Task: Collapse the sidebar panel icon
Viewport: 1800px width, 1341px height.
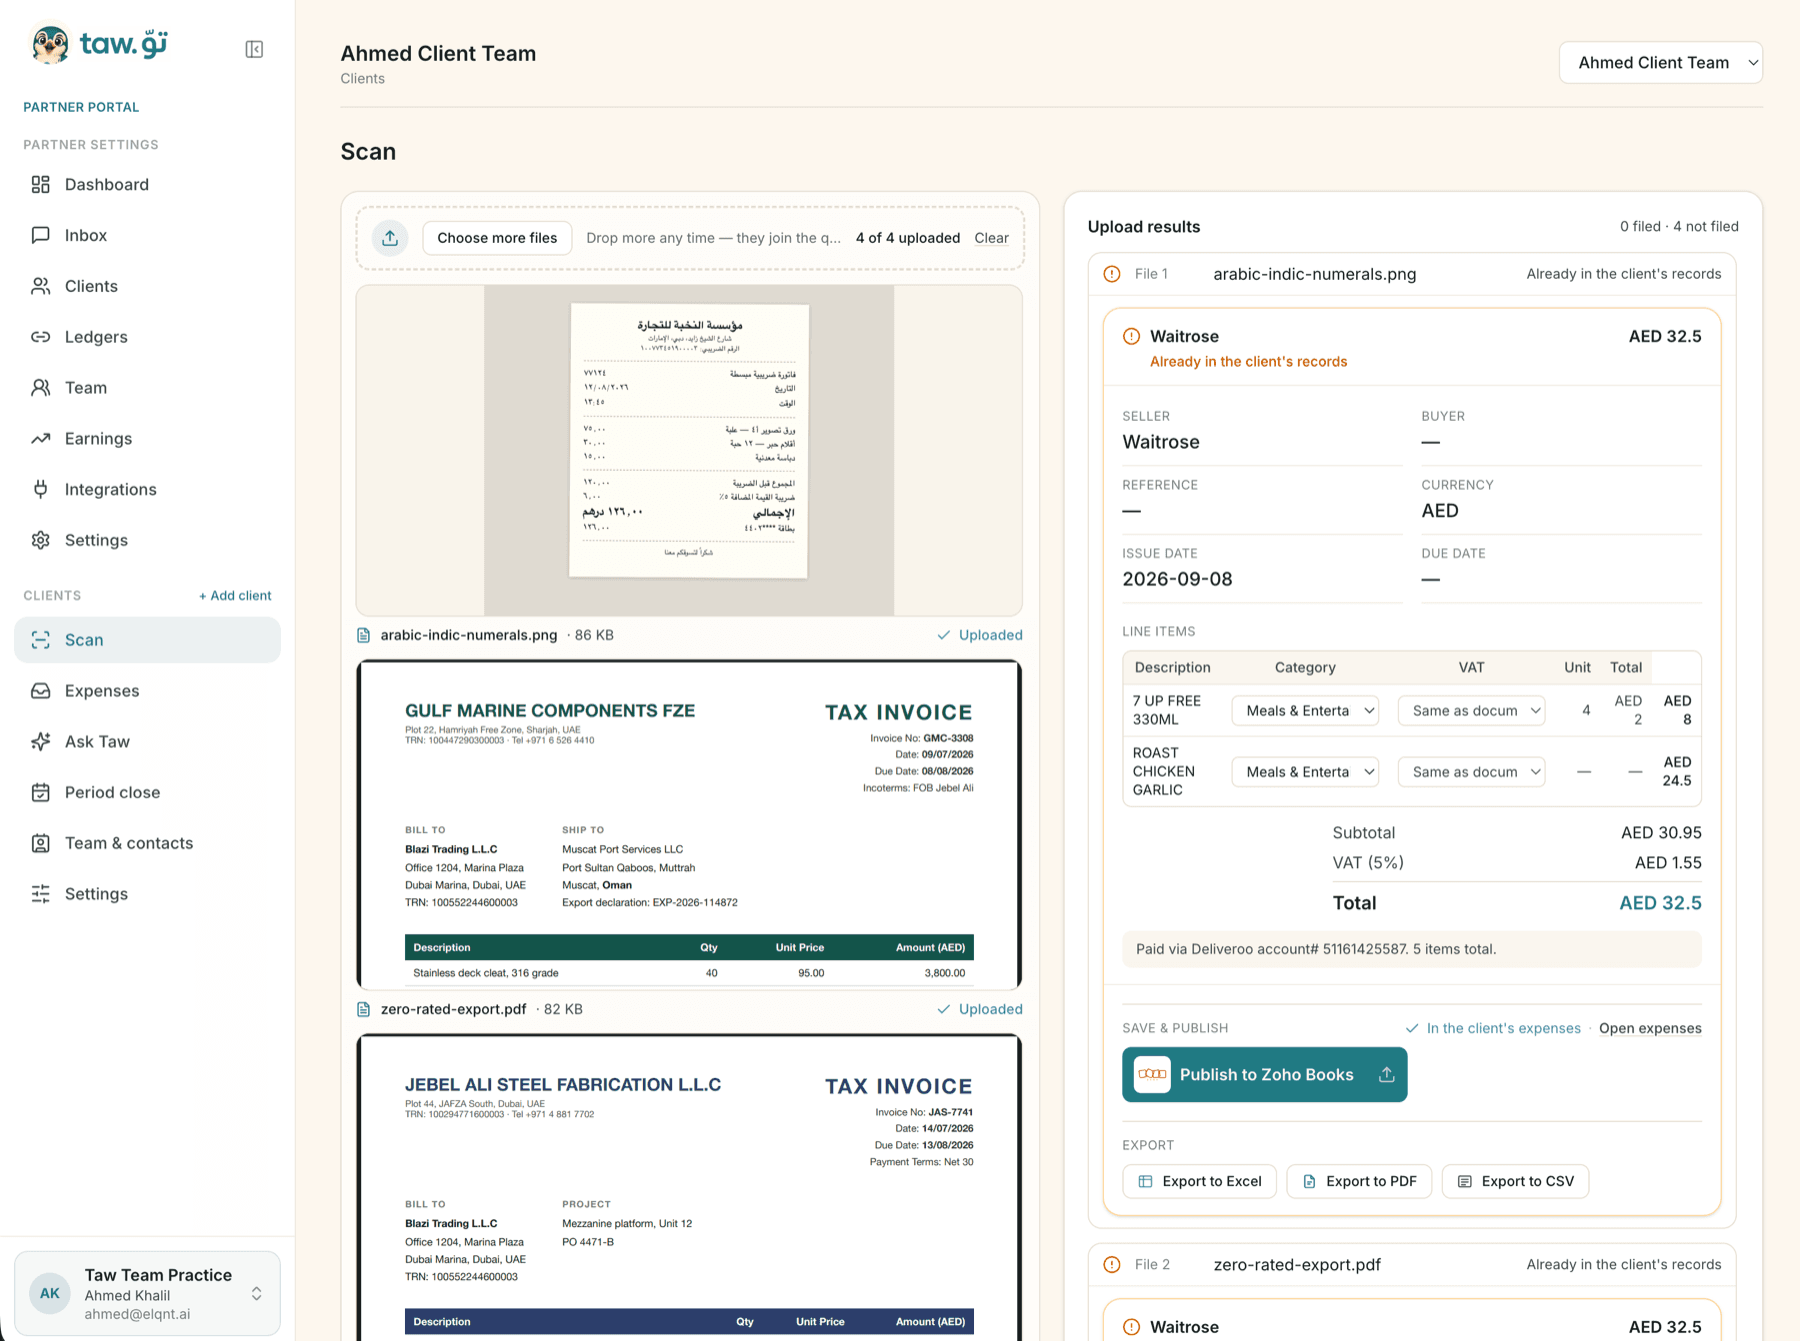Action: tap(254, 49)
